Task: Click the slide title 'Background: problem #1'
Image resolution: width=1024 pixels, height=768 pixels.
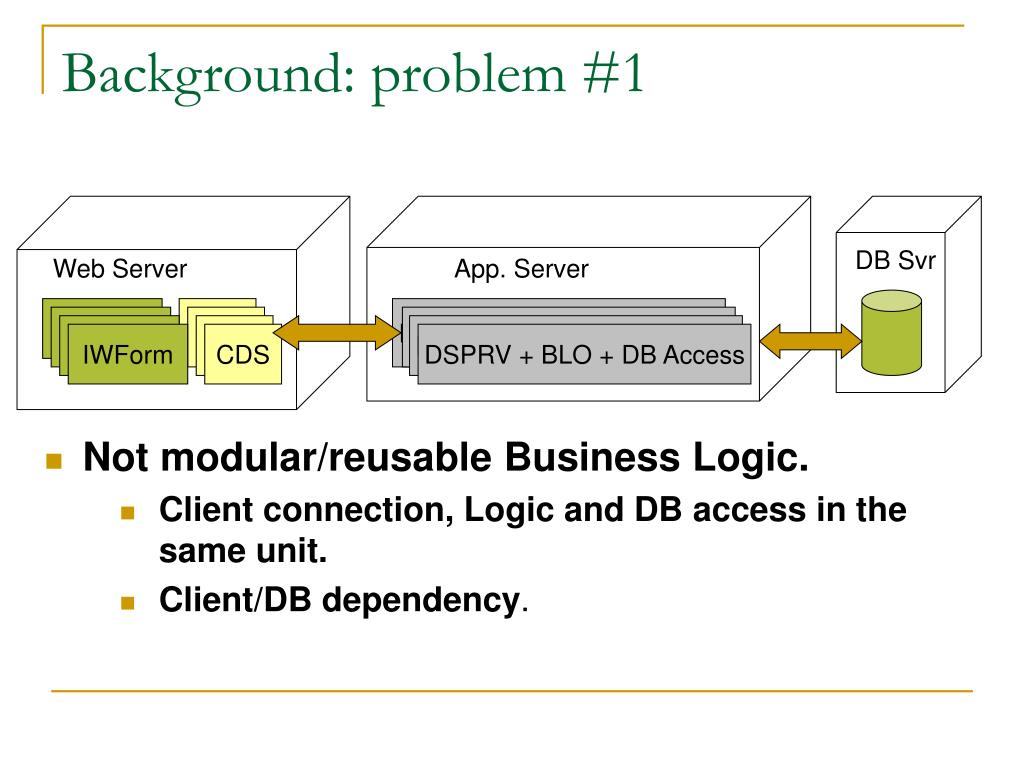Action: 353,76
